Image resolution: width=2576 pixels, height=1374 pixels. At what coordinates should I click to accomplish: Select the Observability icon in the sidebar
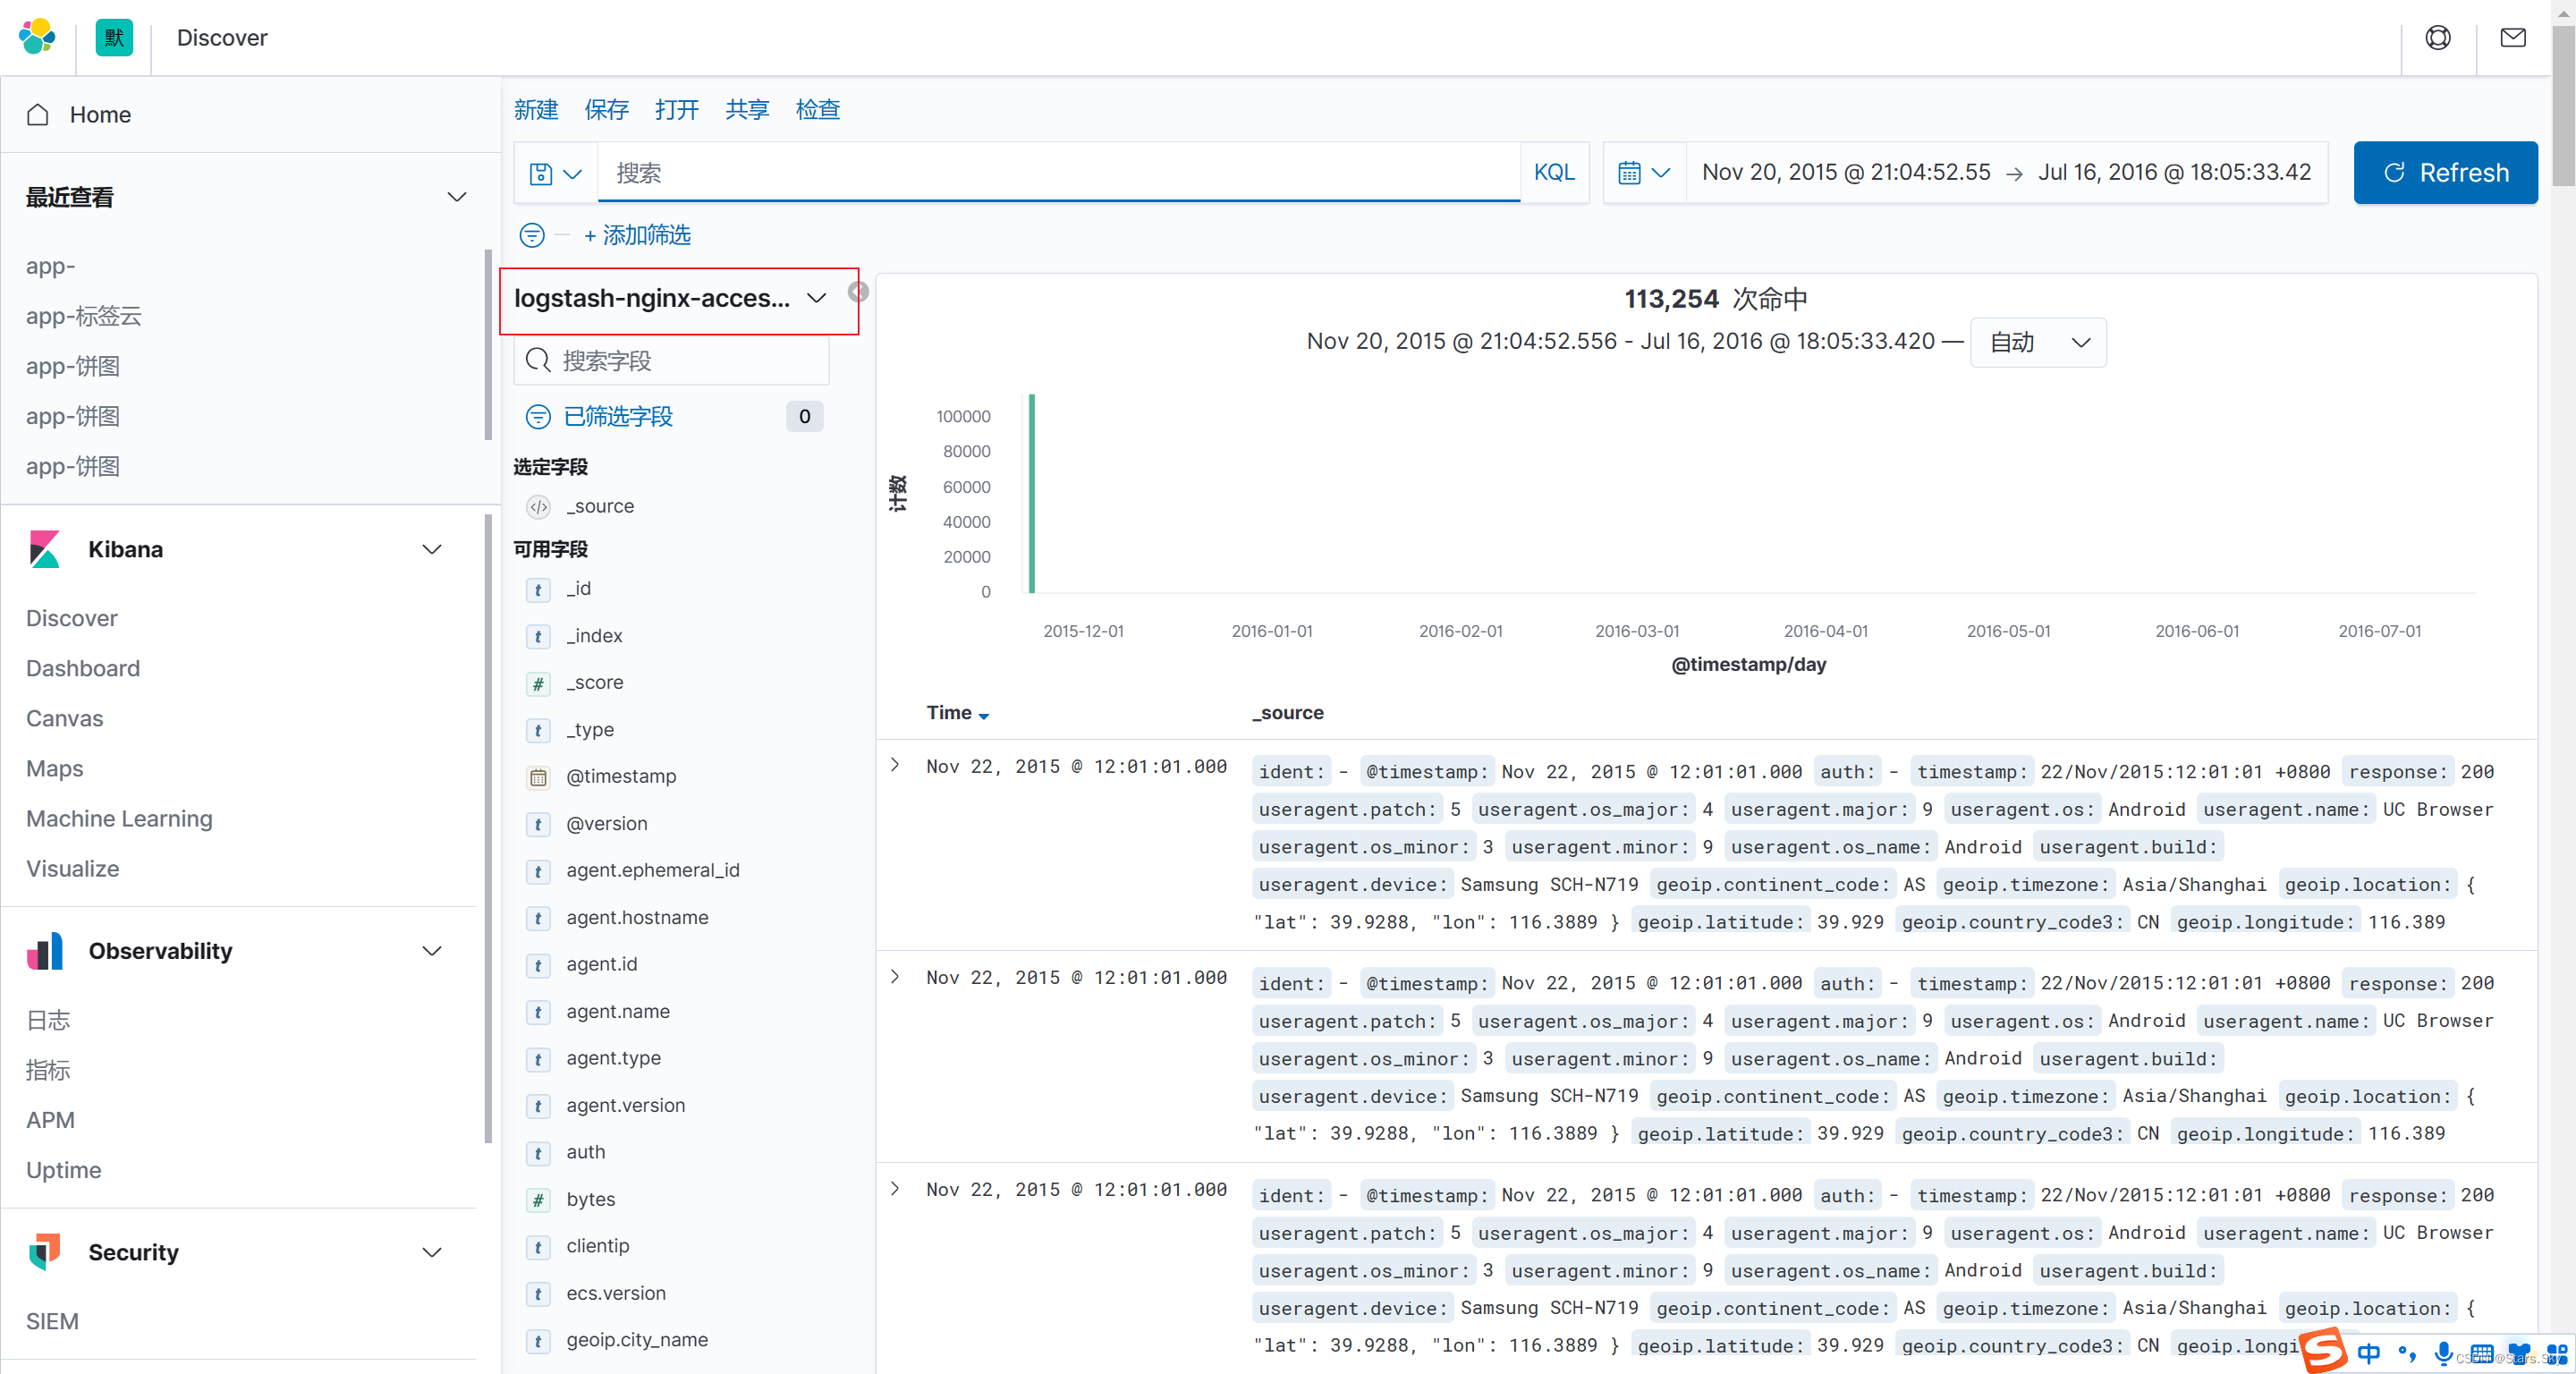tap(45, 951)
